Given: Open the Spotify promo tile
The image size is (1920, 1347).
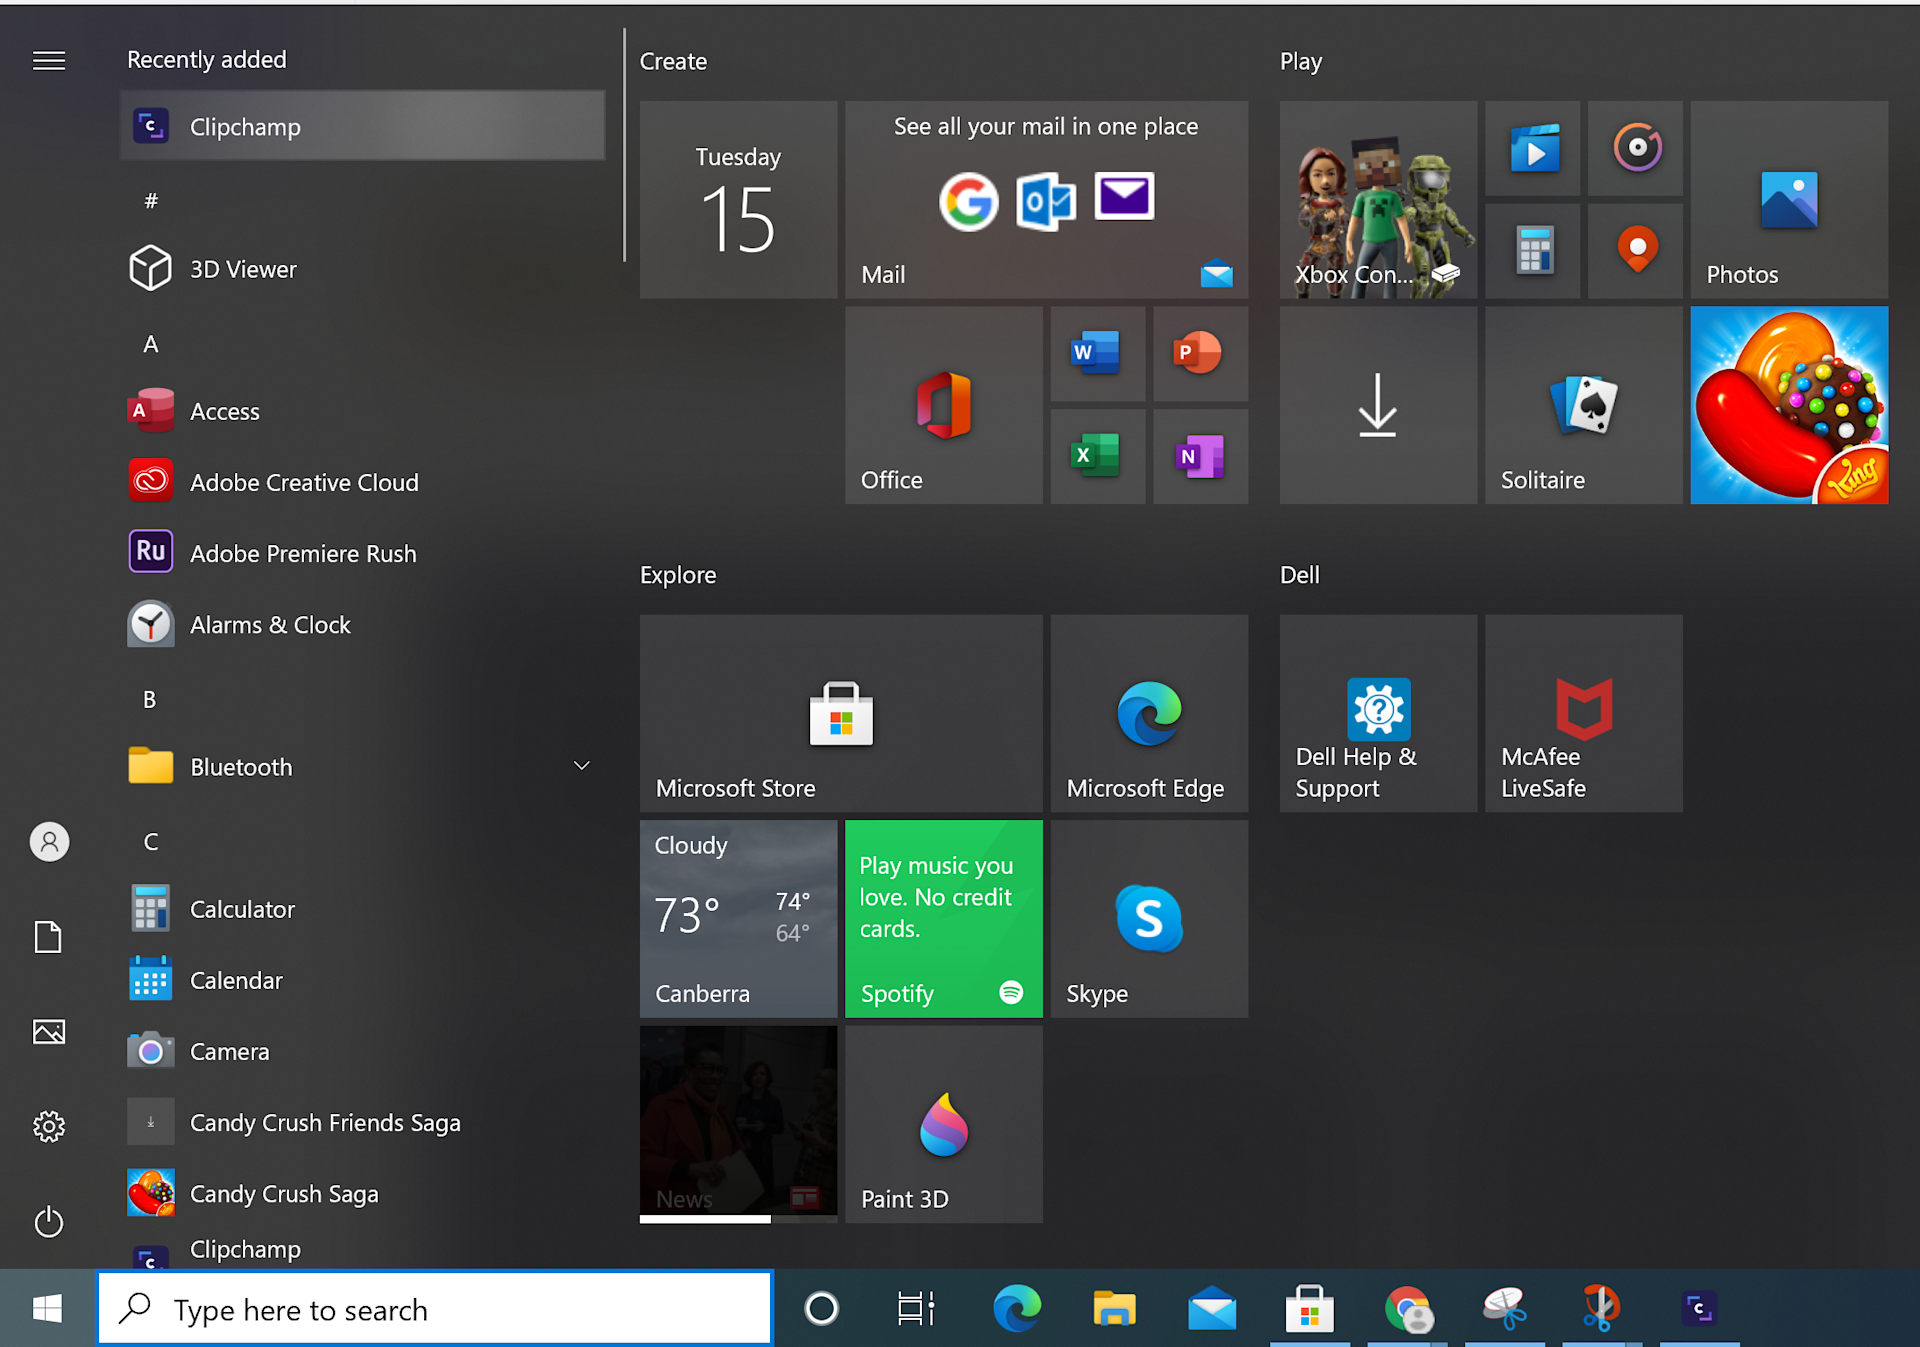Looking at the screenshot, I should click(943, 919).
